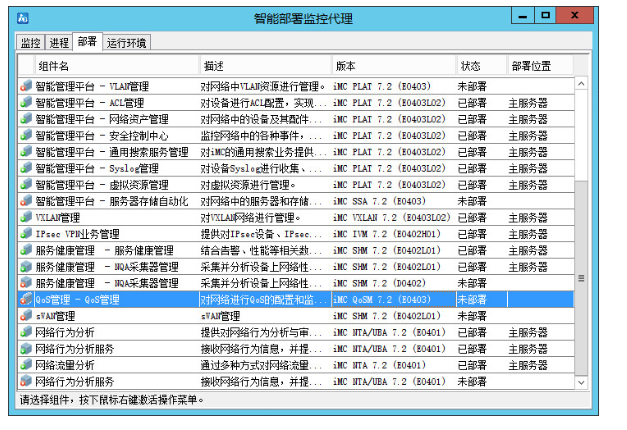Click version iMC SHM 7.2 (D0402)

coord(379,283)
